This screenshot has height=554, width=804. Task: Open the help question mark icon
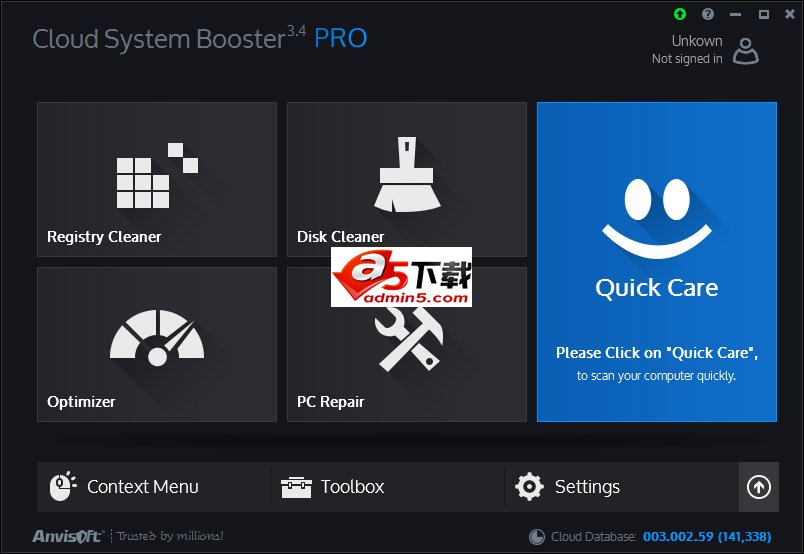pos(708,14)
